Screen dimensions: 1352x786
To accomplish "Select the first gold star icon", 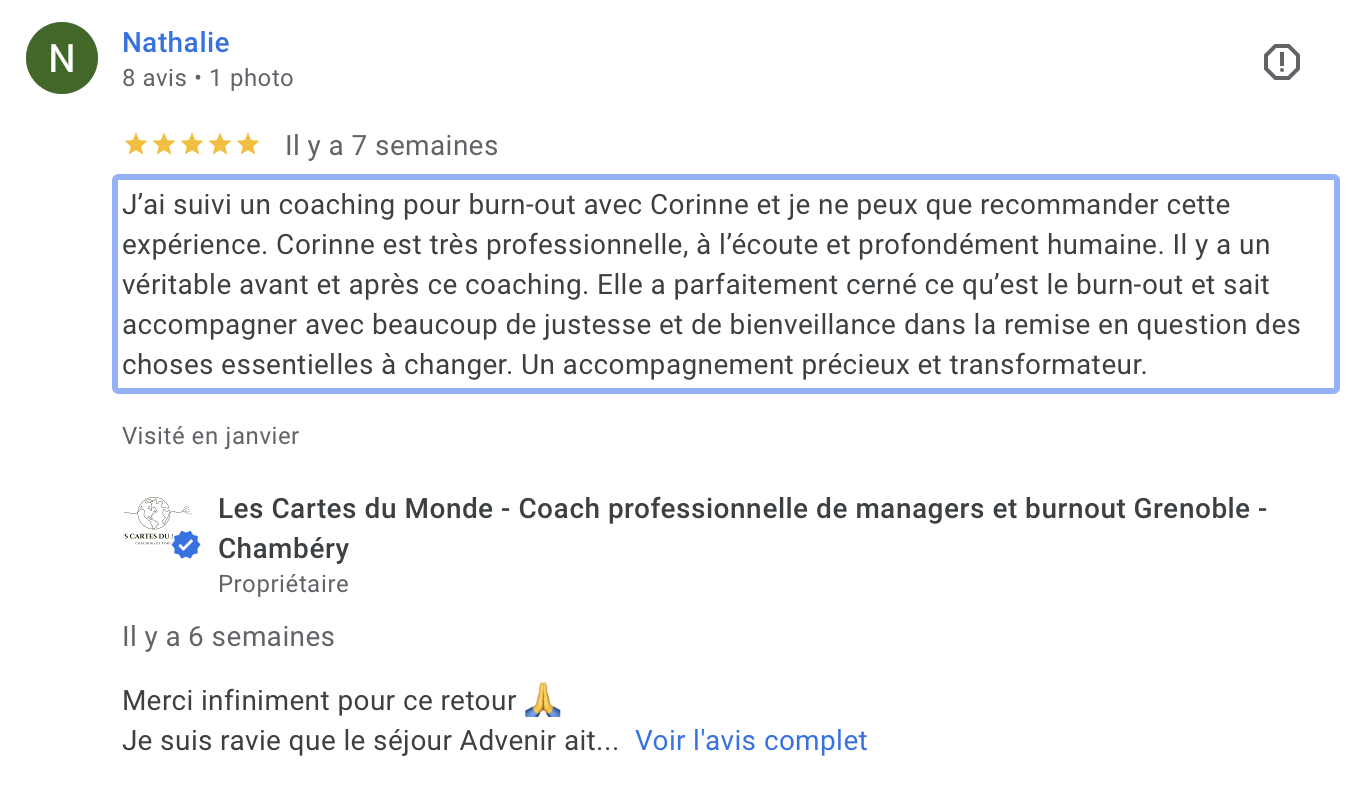I will click(135, 144).
